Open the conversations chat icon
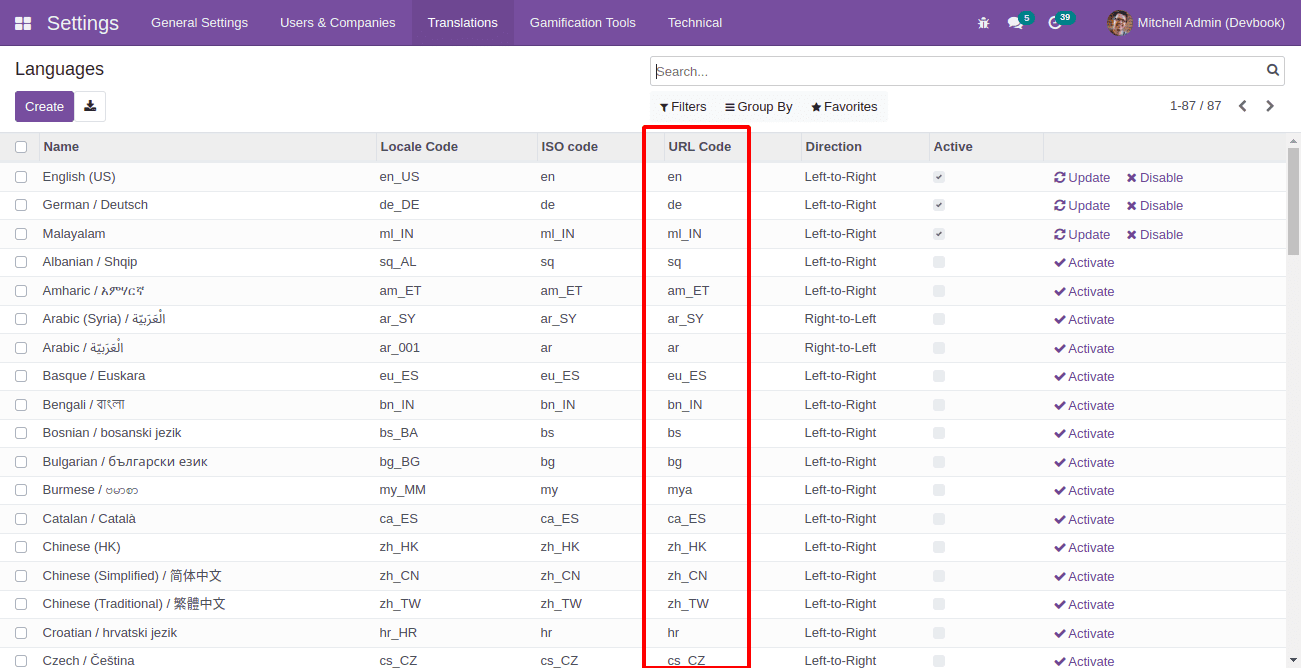 1015,22
